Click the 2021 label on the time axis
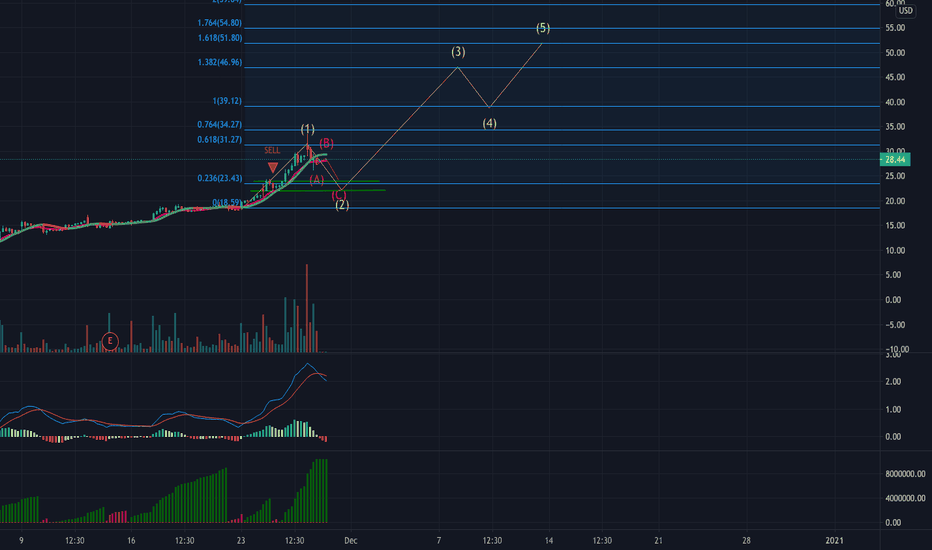 click(834, 540)
